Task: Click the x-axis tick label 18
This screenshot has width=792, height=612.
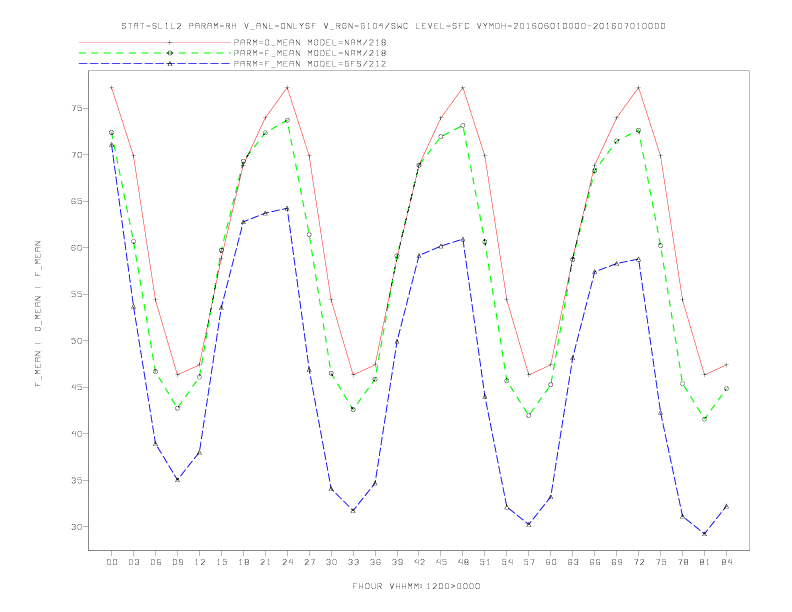Action: 243,562
